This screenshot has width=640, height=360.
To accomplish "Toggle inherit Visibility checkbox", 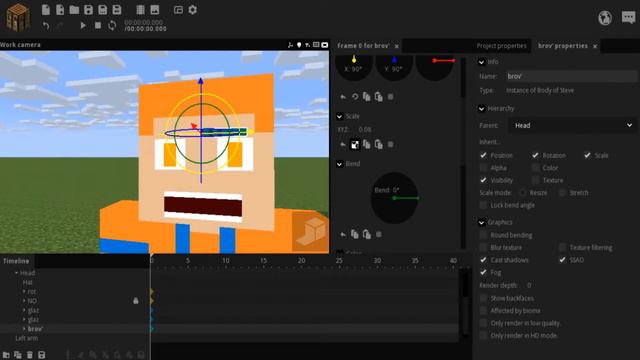I will [483, 180].
